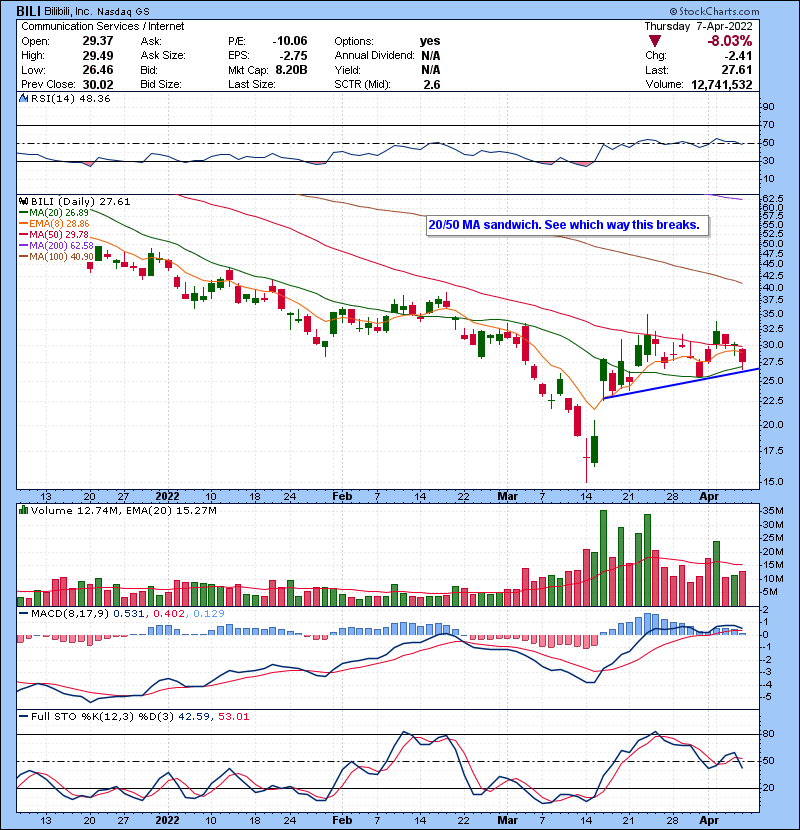Click the Open price 29.37
800x830 pixels.
click(x=97, y=41)
